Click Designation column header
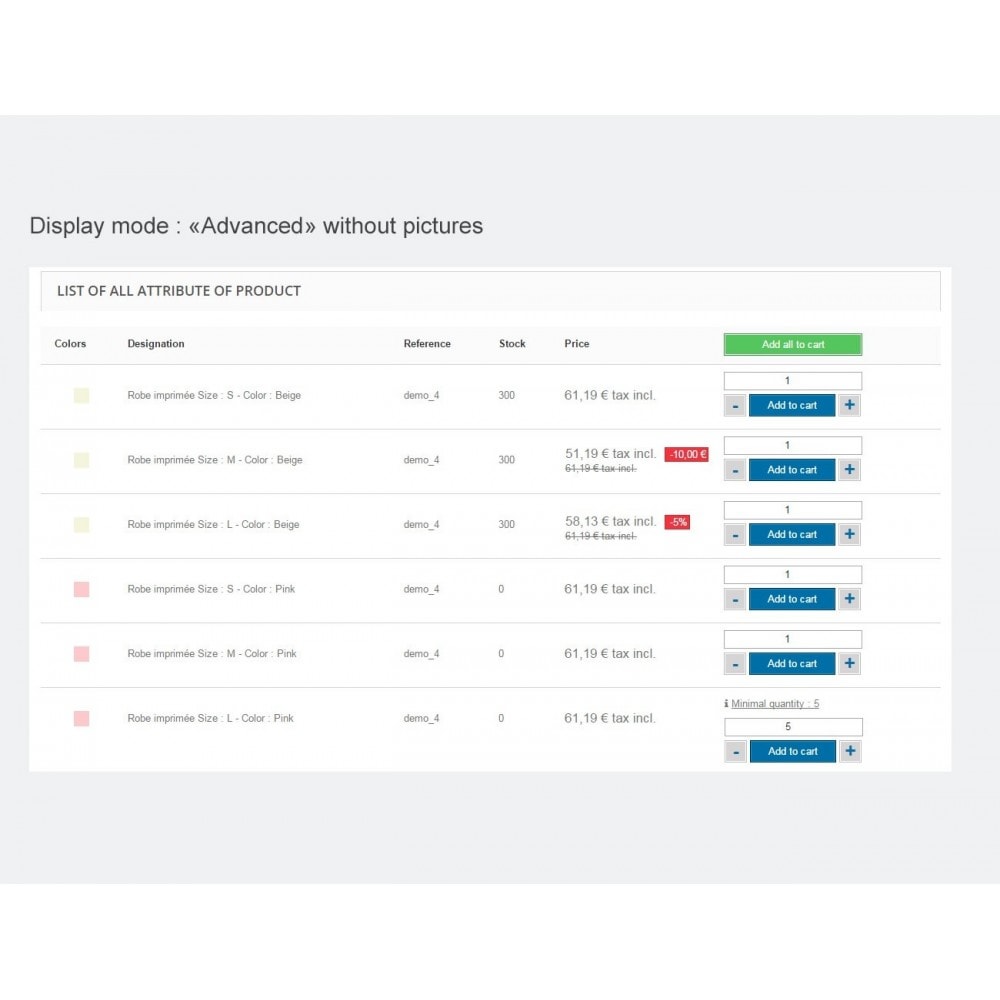Viewport: 1000px width, 1000px height. [156, 344]
